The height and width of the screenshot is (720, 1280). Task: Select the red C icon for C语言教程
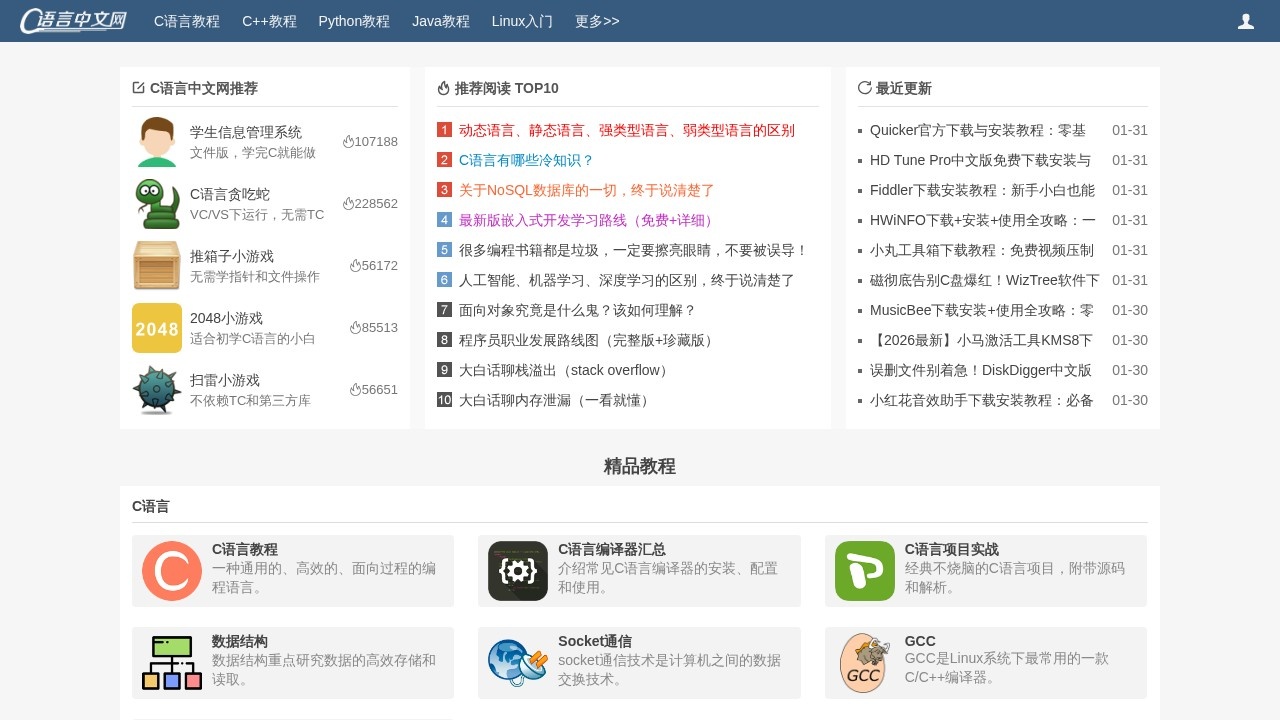pyautogui.click(x=171, y=571)
